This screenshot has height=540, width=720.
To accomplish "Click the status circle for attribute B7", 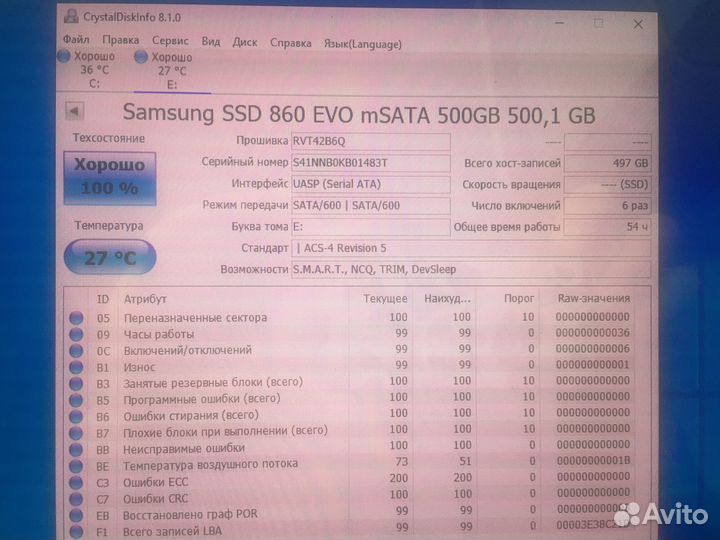I will 76,433.
